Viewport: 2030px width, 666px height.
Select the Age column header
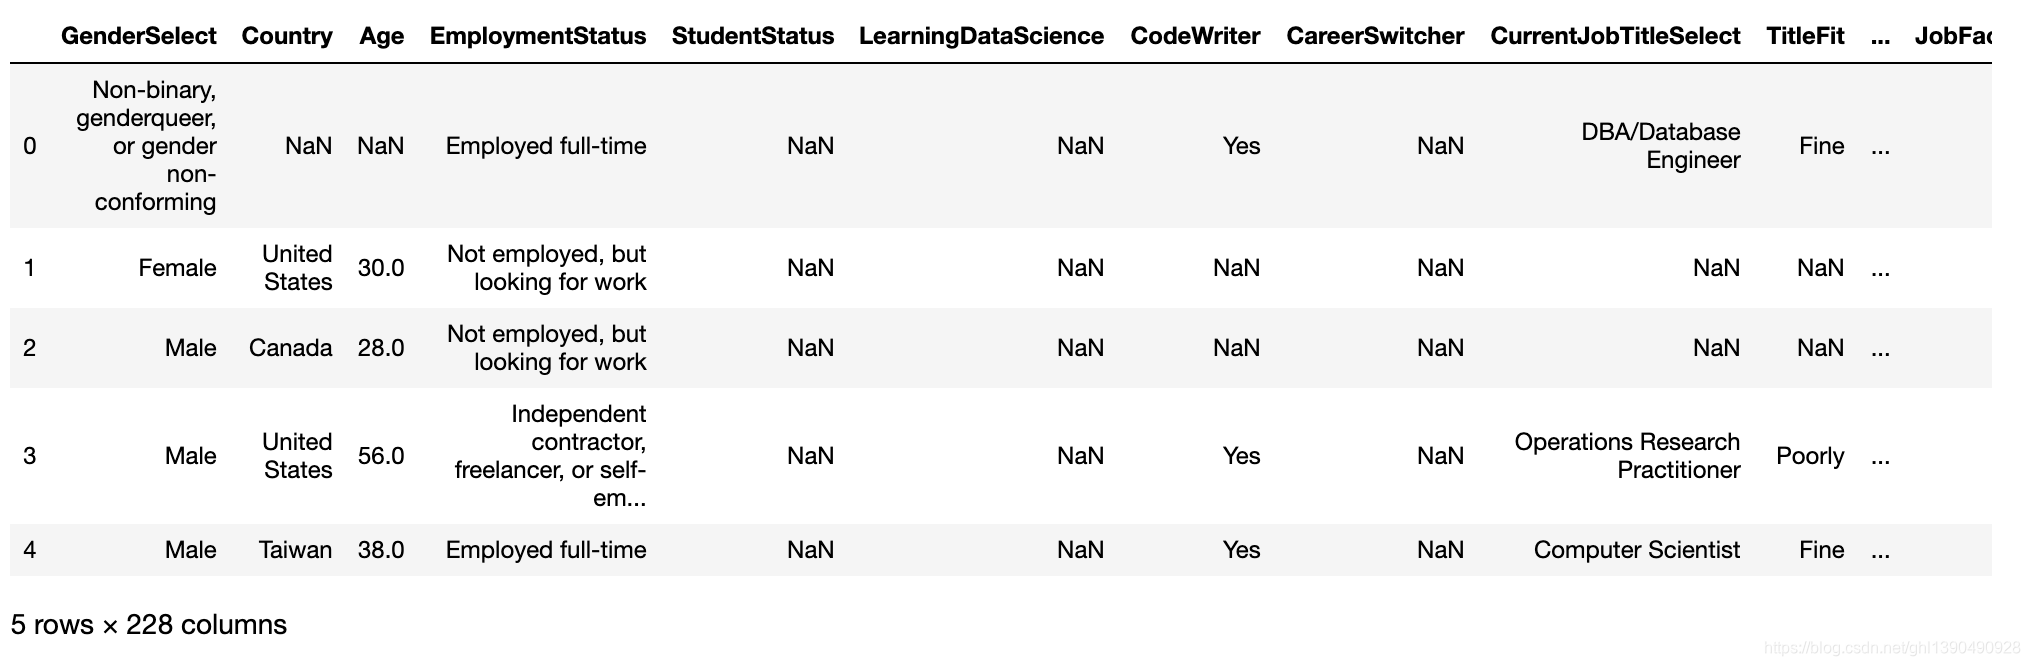[x=382, y=36]
